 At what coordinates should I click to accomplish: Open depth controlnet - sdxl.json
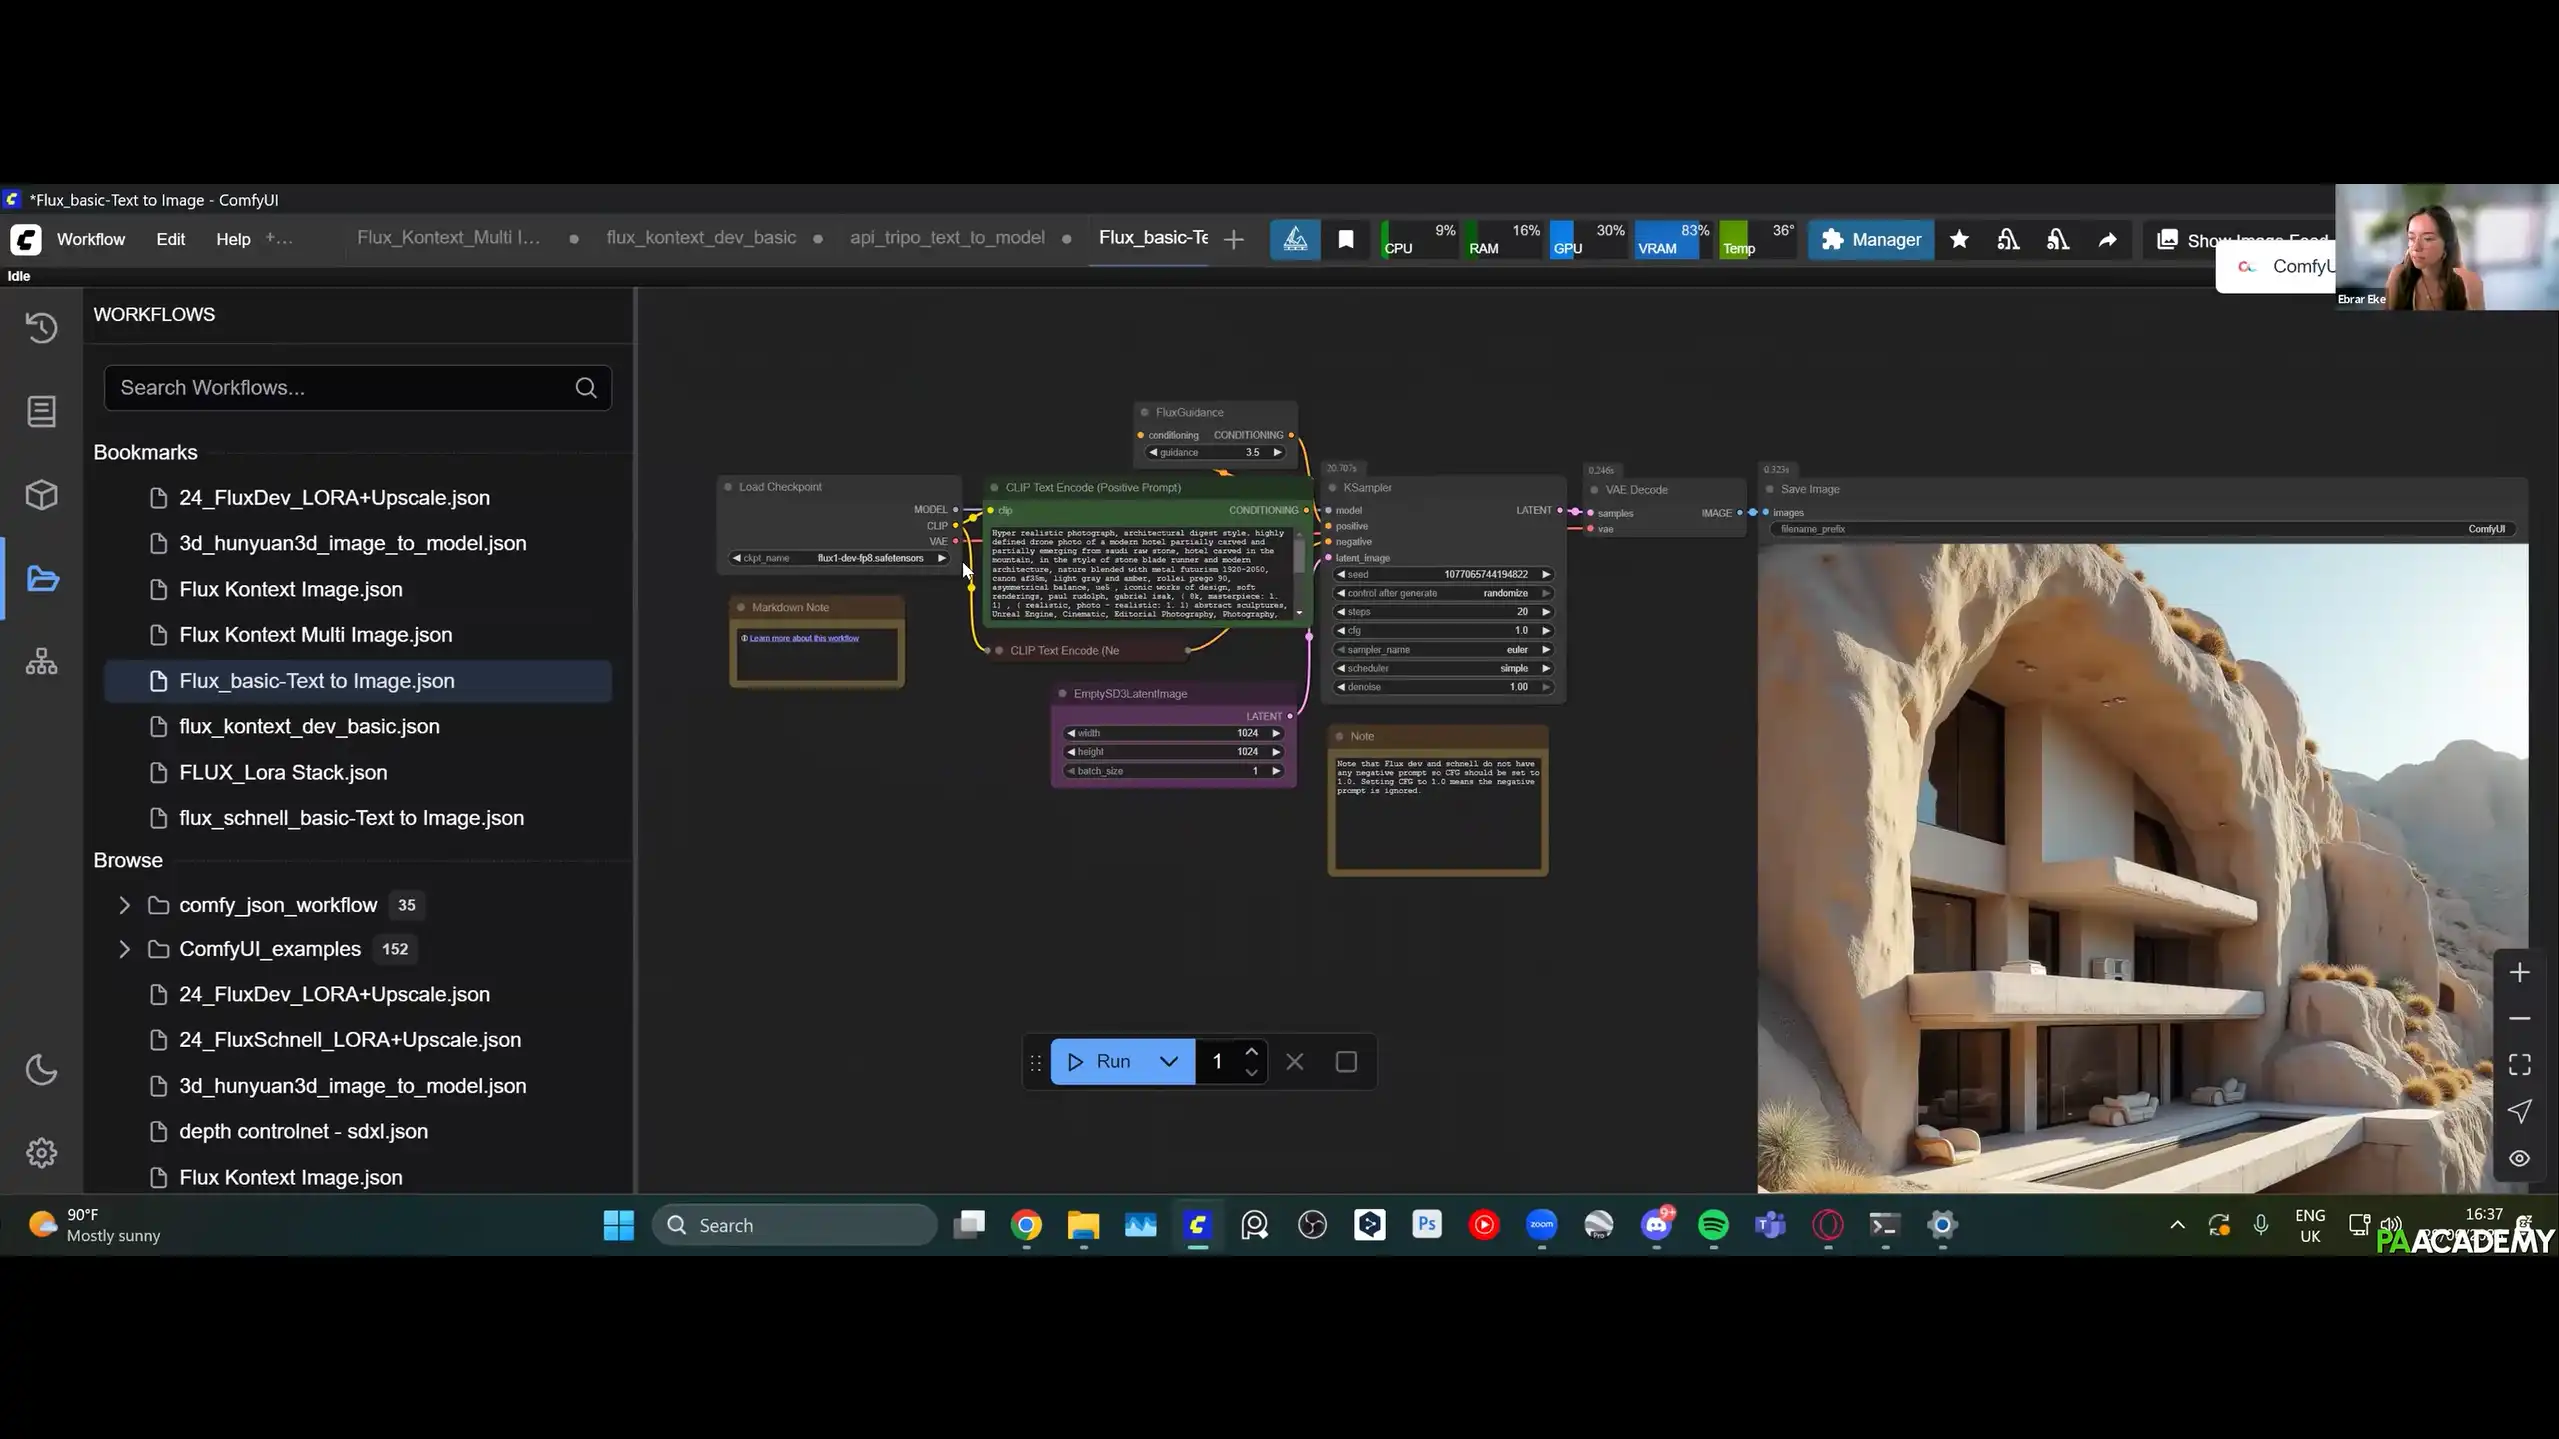pyautogui.click(x=358, y=1131)
